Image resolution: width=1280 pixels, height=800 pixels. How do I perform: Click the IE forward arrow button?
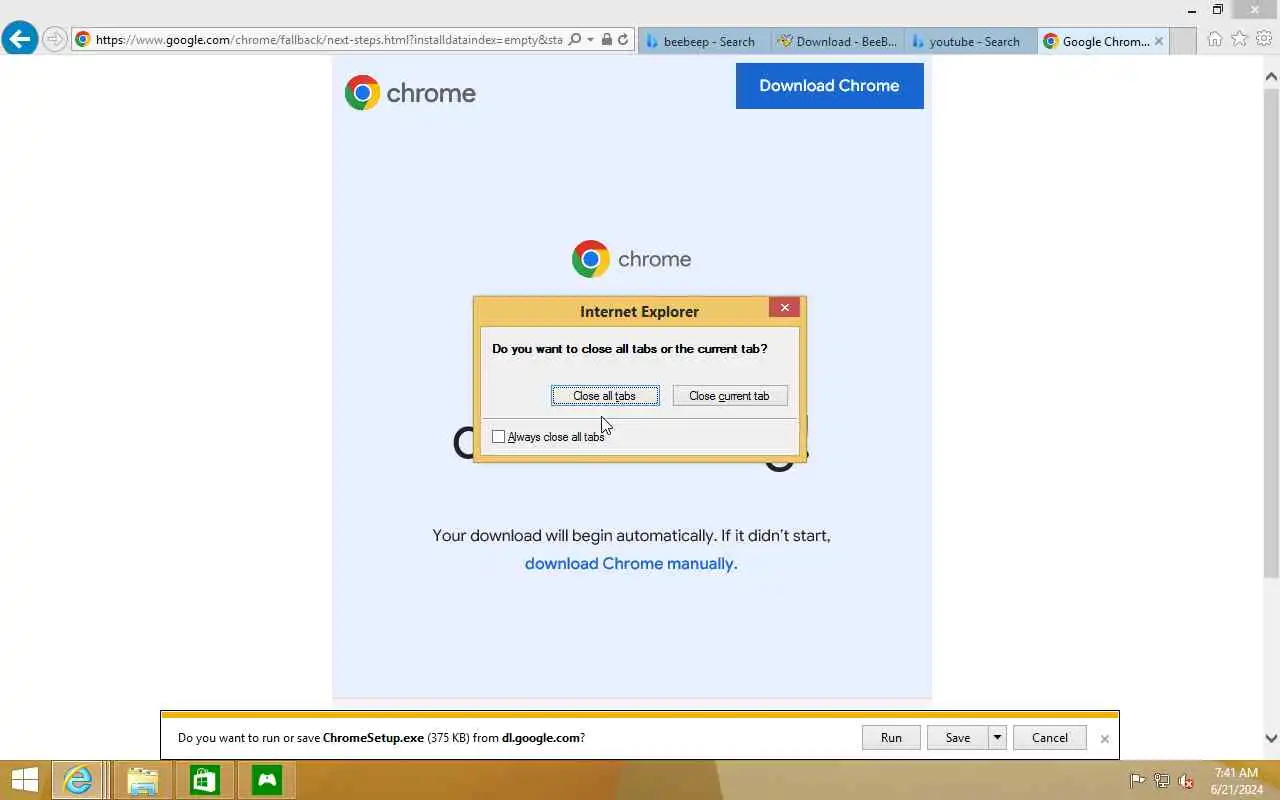pos(55,40)
